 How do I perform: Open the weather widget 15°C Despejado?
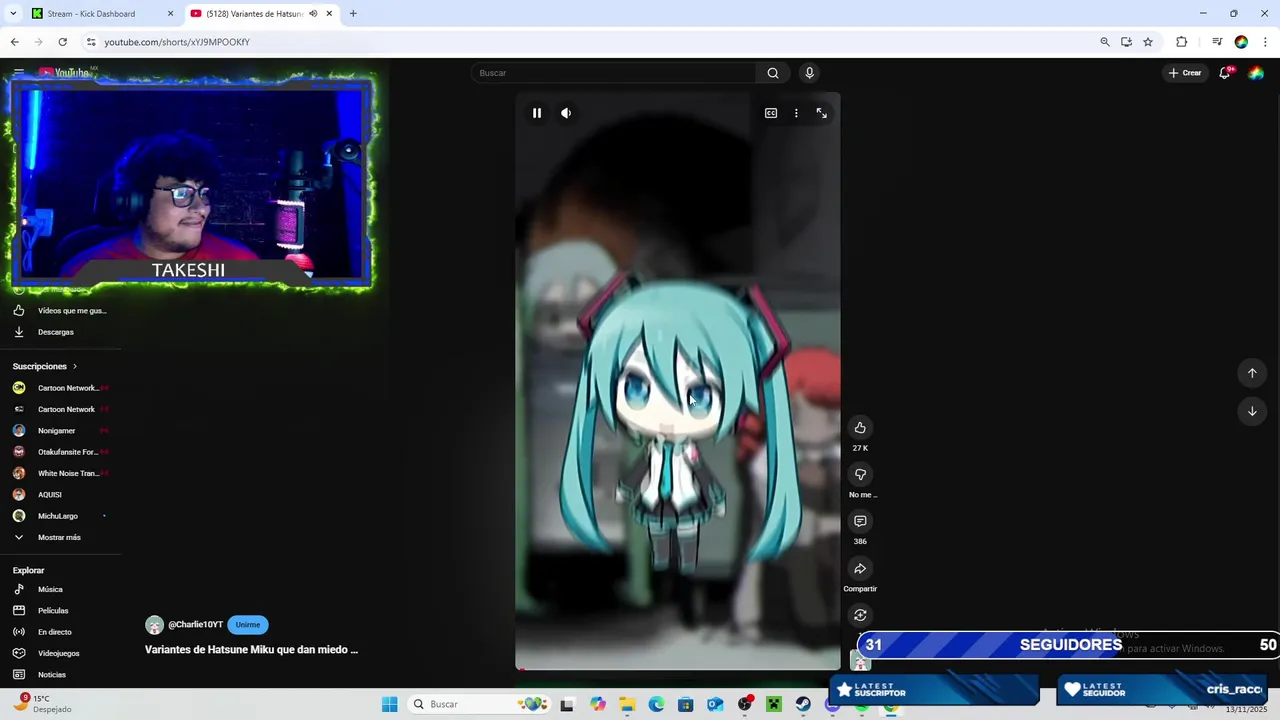42,704
